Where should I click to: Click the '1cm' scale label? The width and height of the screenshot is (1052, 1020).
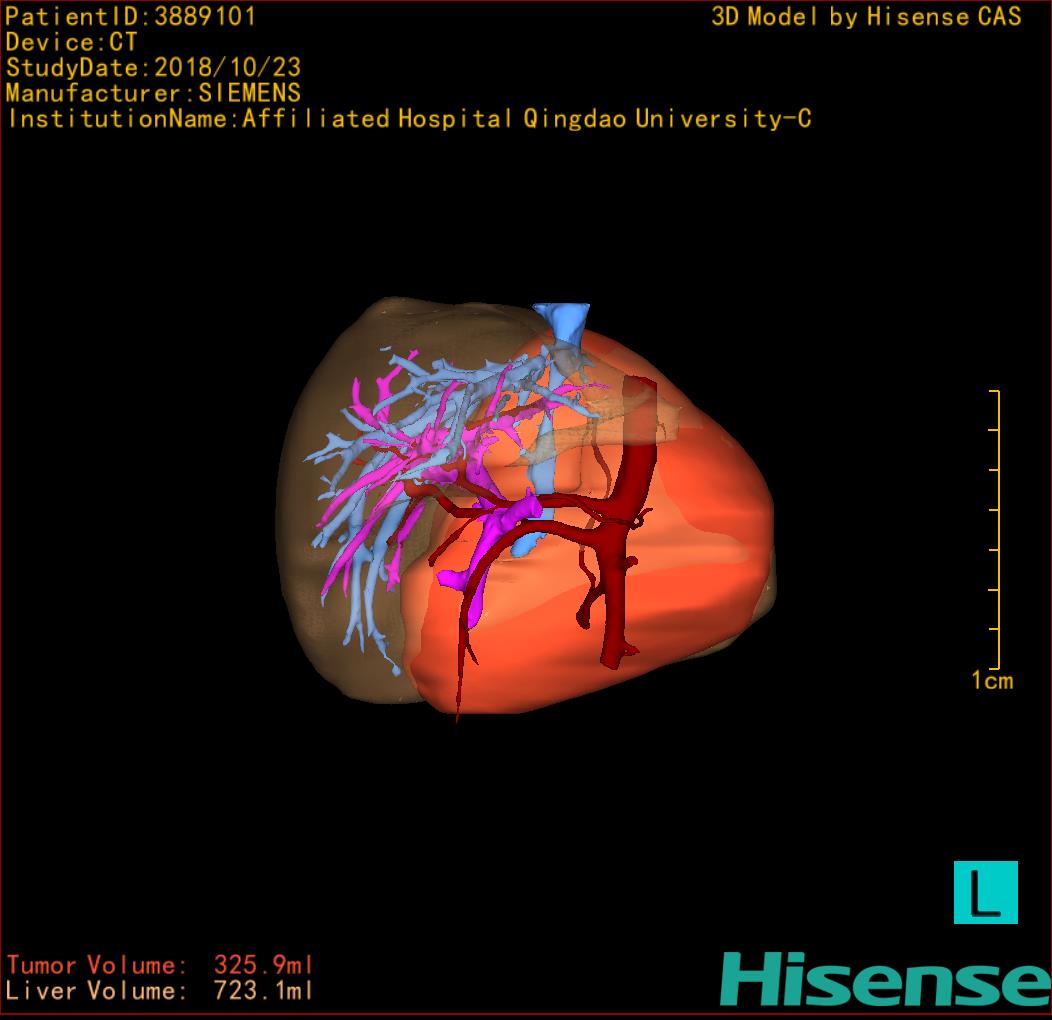(x=992, y=680)
